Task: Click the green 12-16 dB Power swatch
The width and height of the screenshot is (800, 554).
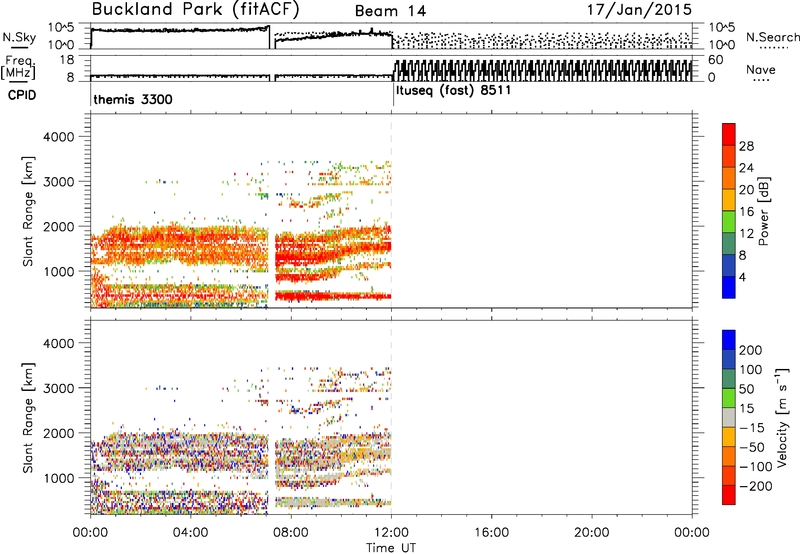Action: pos(729,222)
